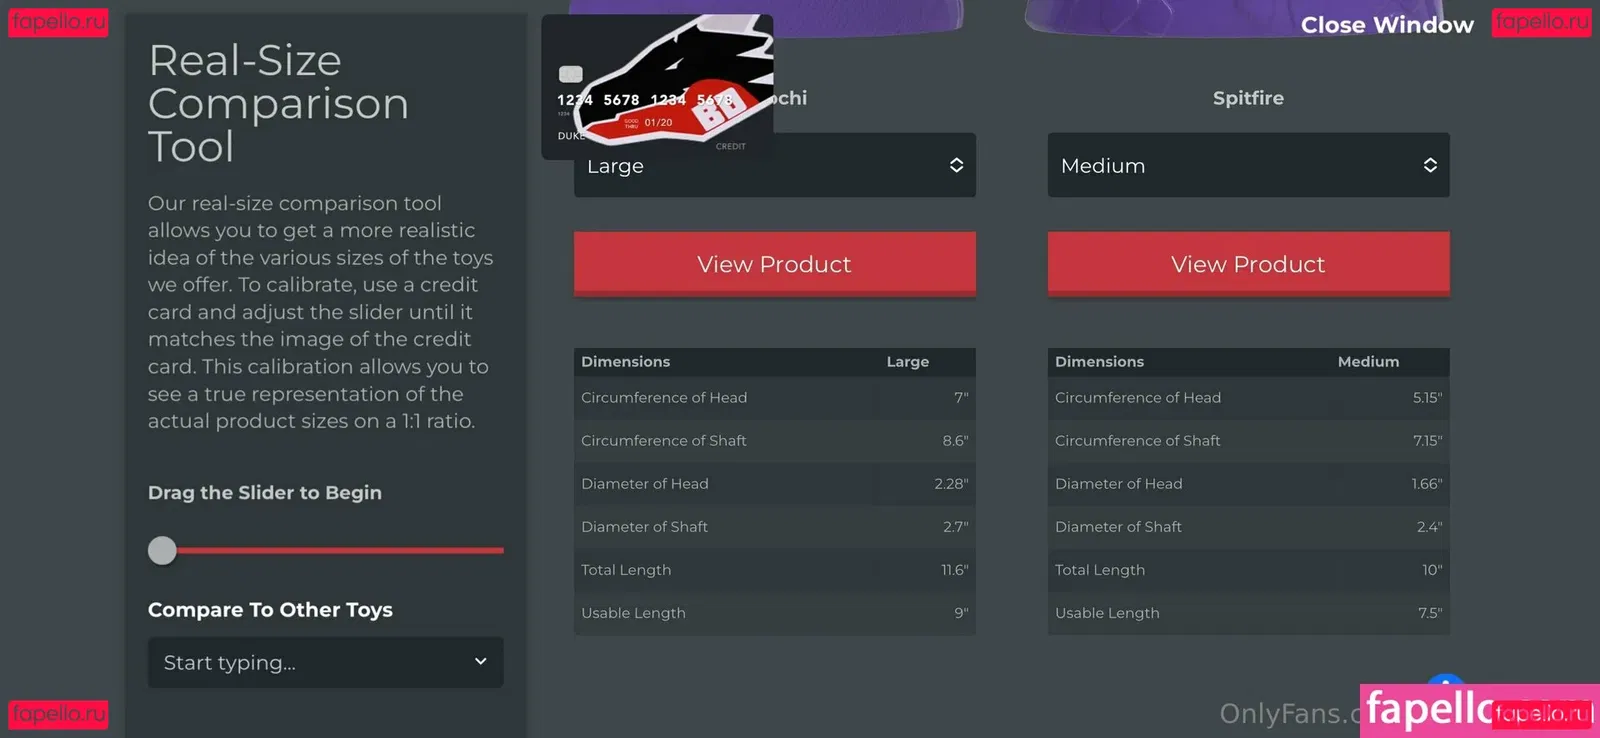1600x738 pixels.
Task: Click the 'Start typing...' compare toys field
Action: 310,663
